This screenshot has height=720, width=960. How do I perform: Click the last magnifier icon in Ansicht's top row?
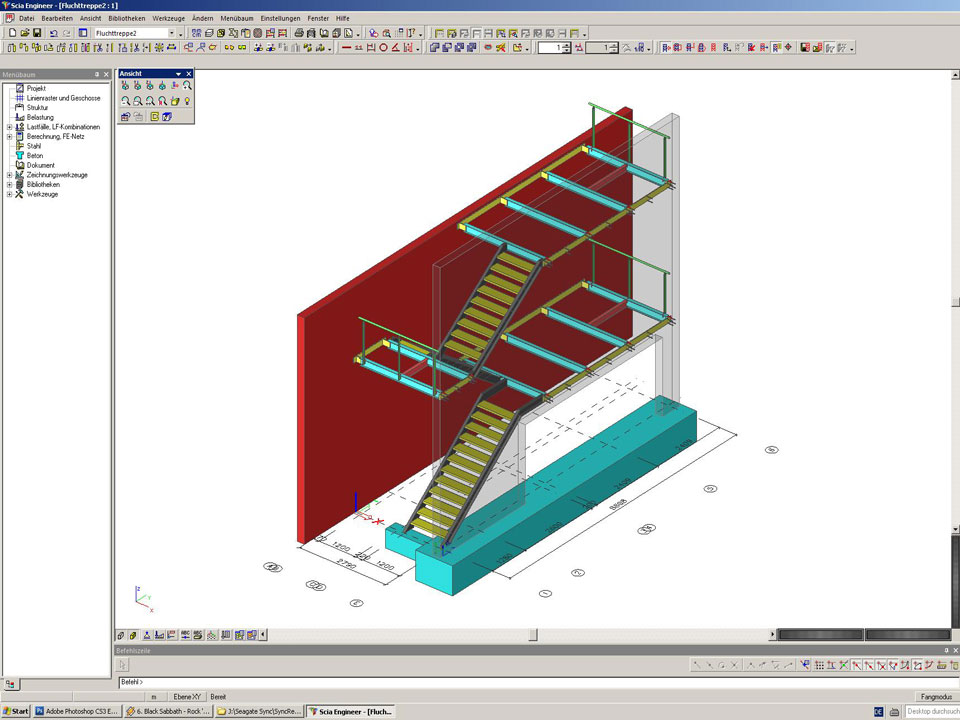[x=187, y=86]
